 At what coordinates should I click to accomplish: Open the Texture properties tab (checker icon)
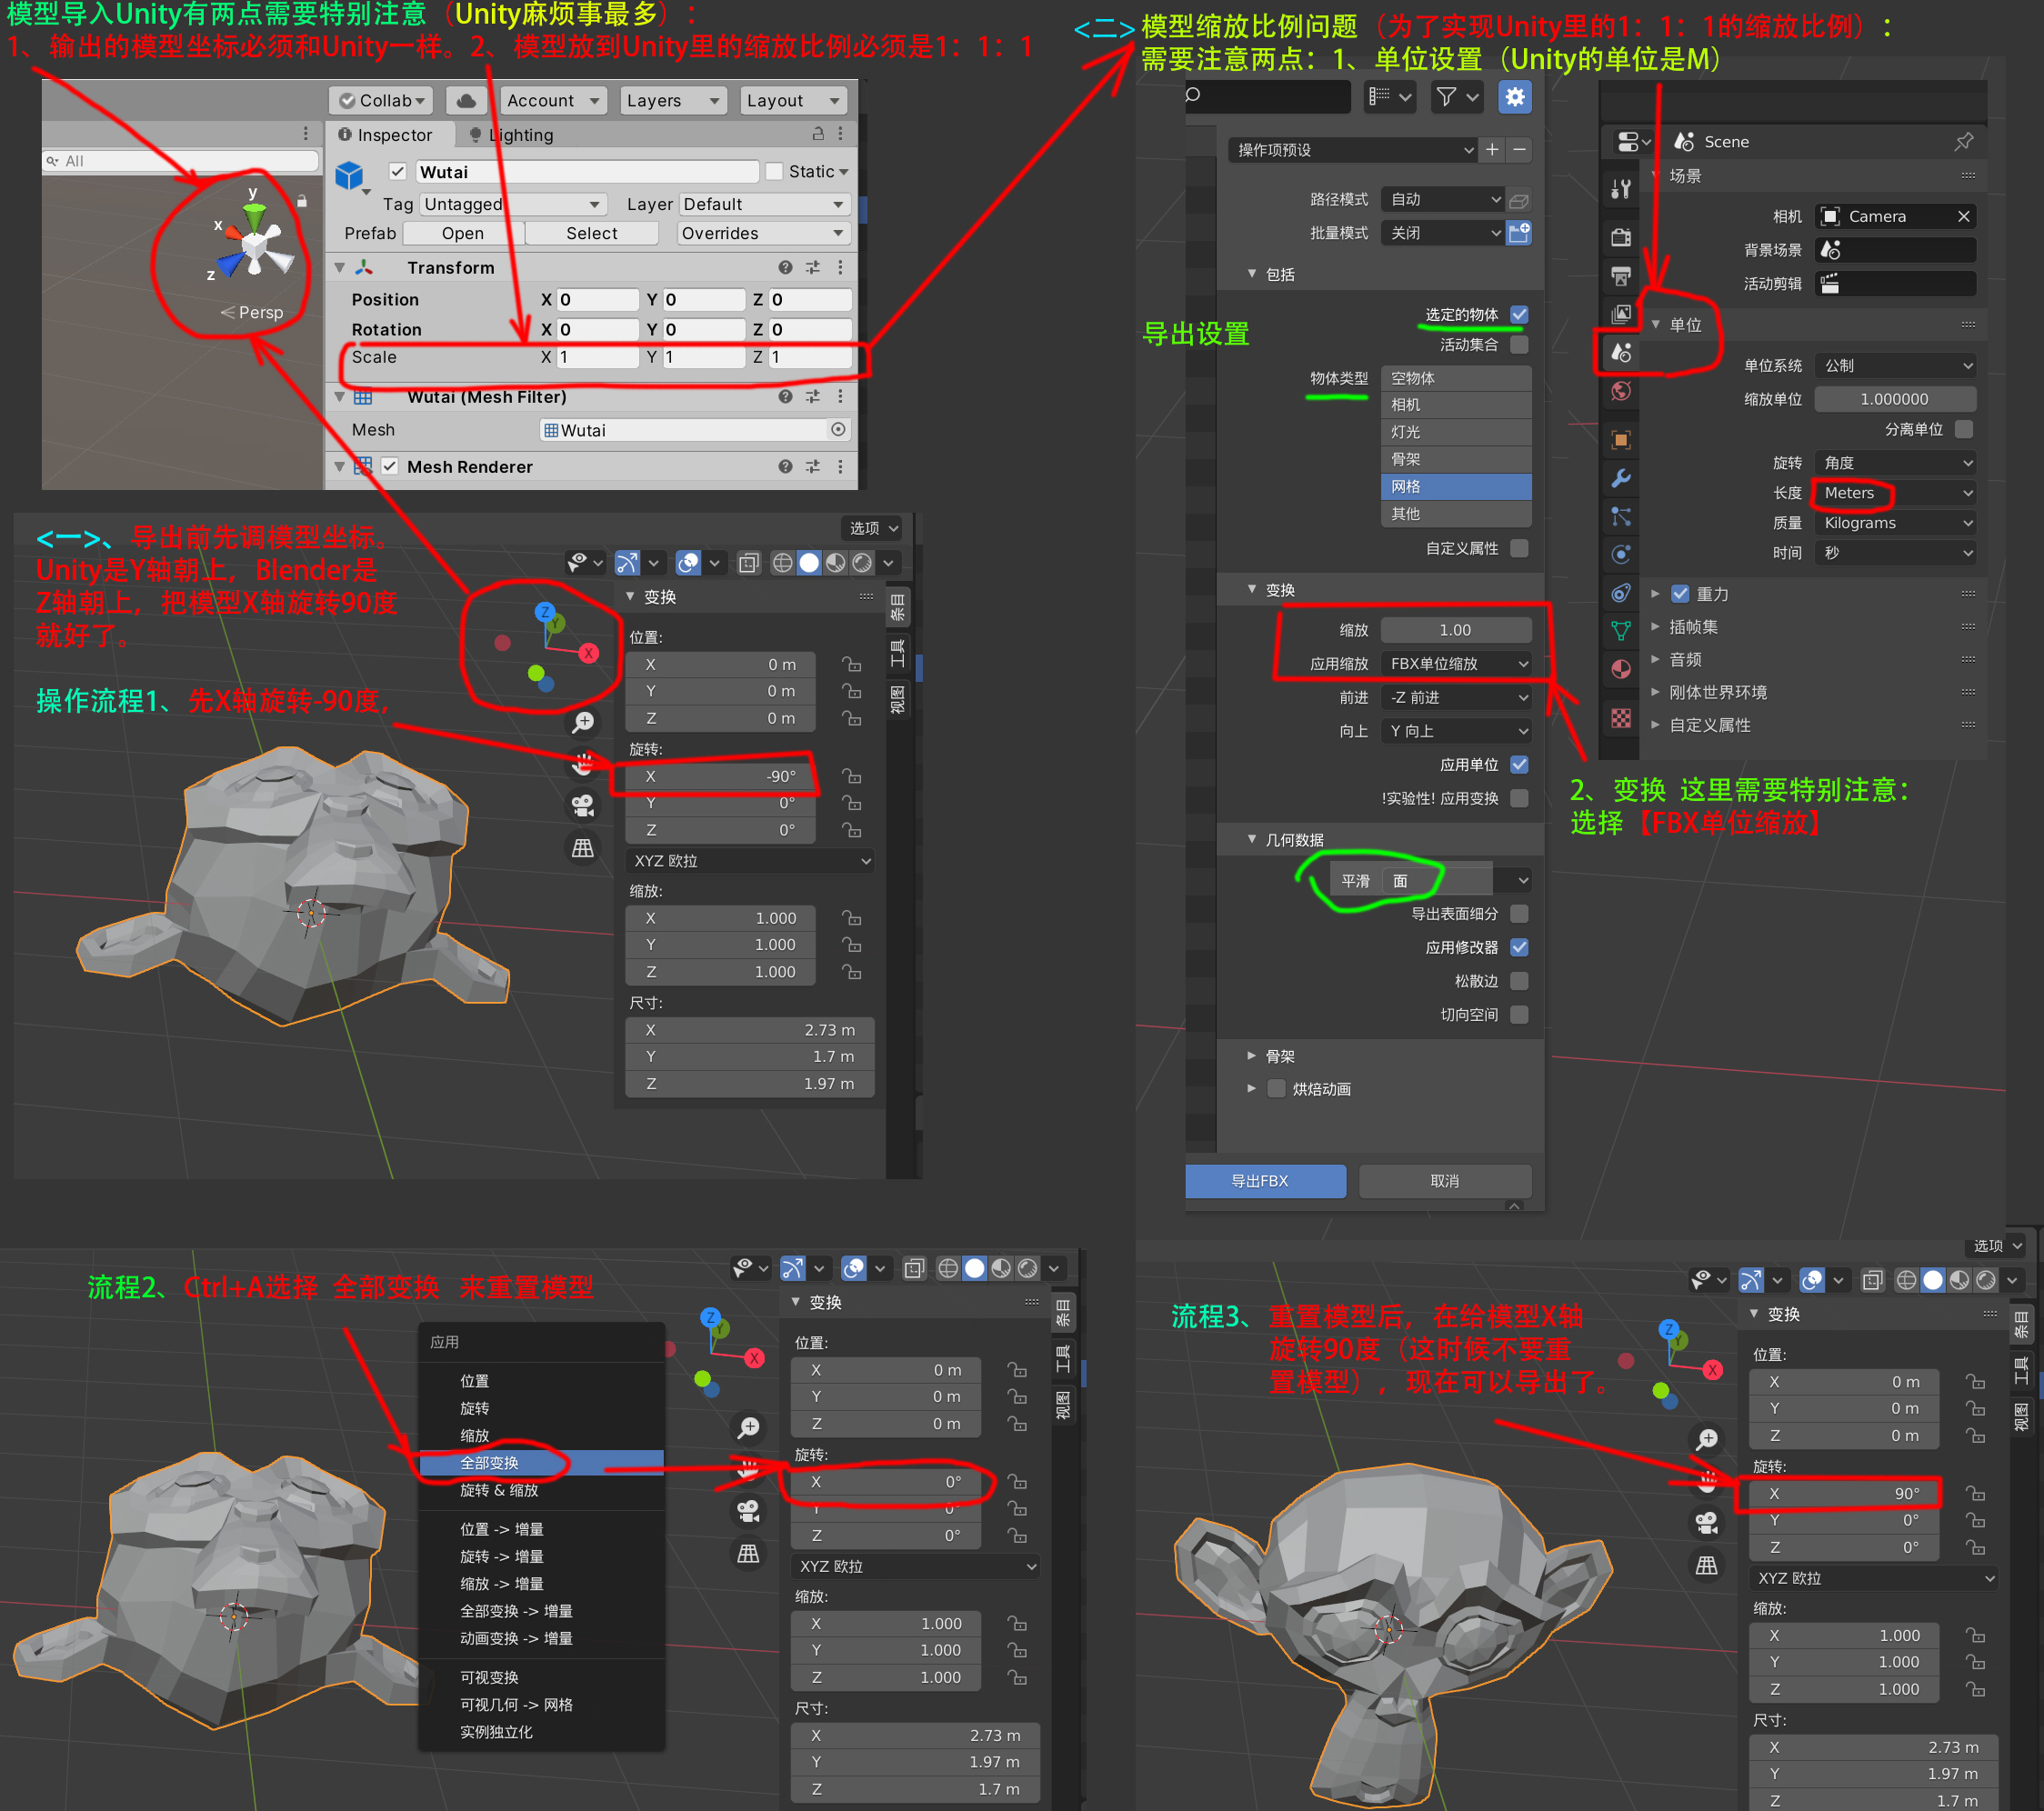pyautogui.click(x=1621, y=718)
